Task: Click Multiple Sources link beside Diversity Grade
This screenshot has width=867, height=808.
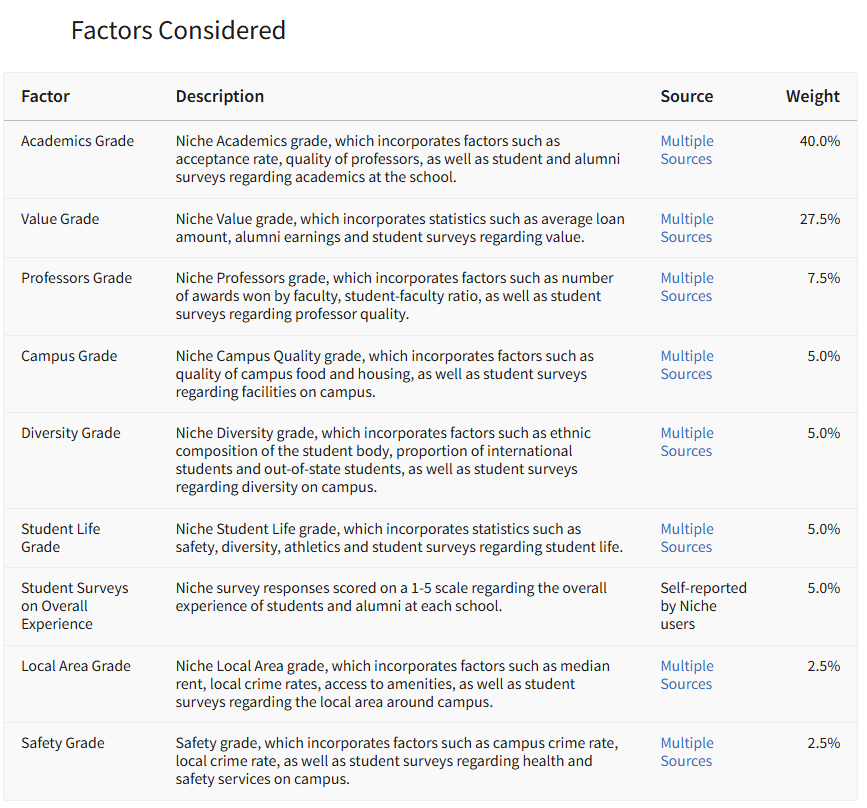Action: [x=686, y=442]
